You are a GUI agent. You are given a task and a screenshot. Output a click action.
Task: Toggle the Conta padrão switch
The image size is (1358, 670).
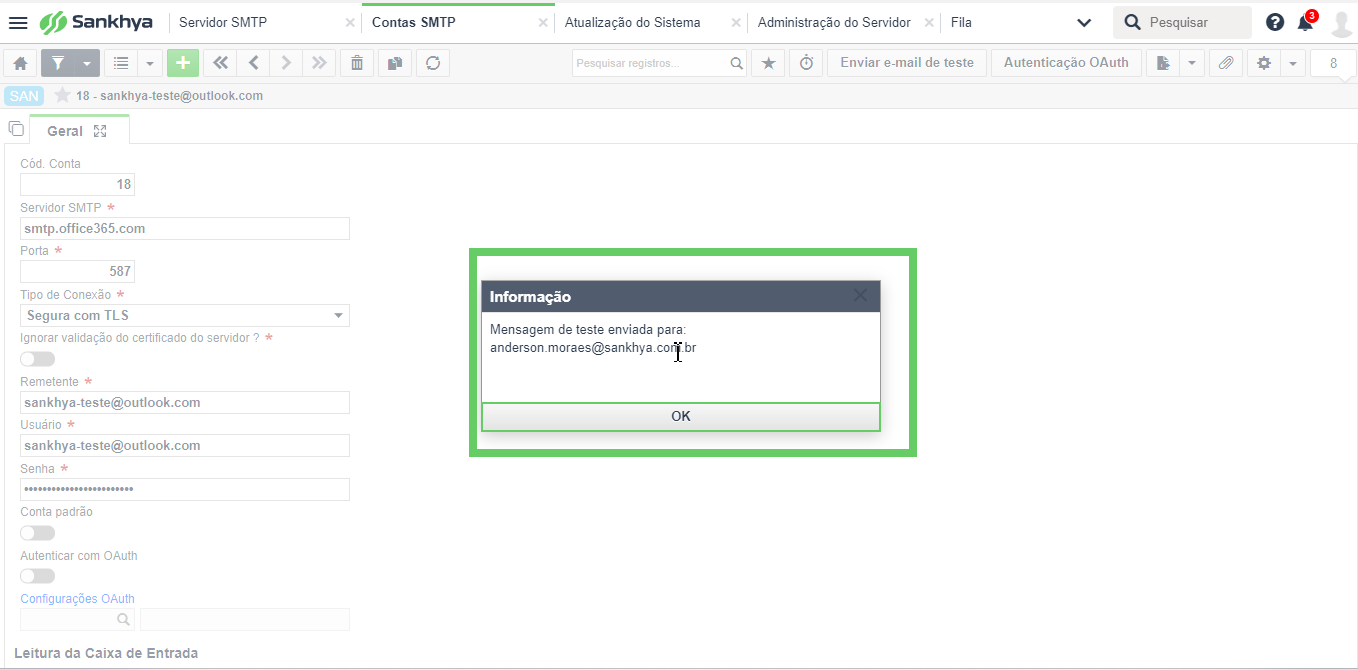(x=38, y=533)
